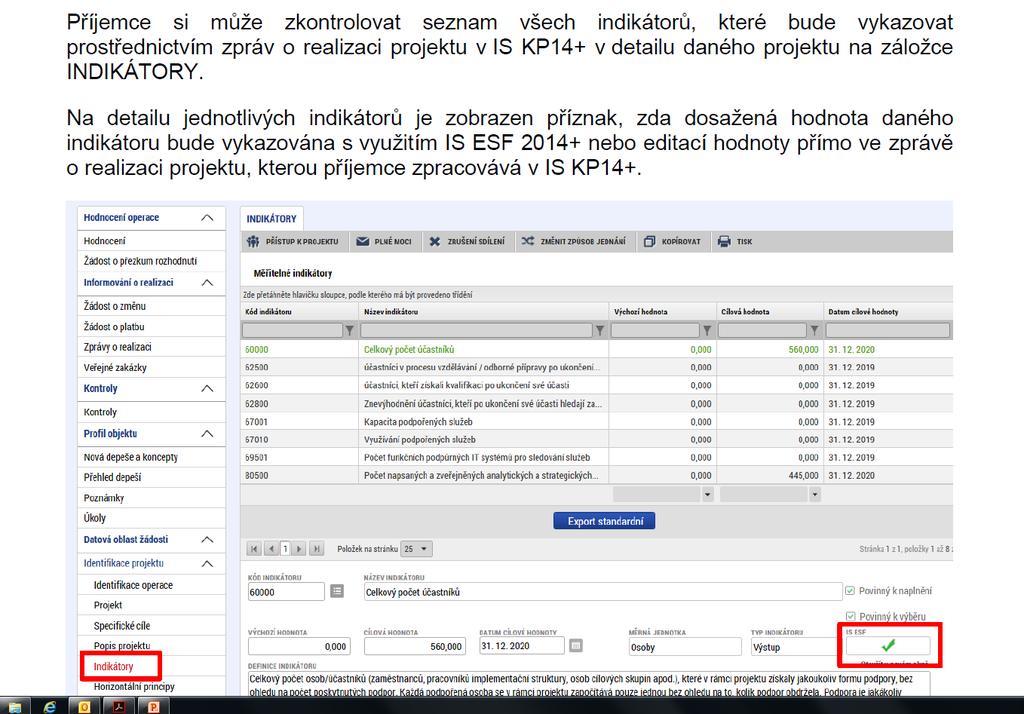Open Indikátory in the left menu

pyautogui.click(x=113, y=666)
